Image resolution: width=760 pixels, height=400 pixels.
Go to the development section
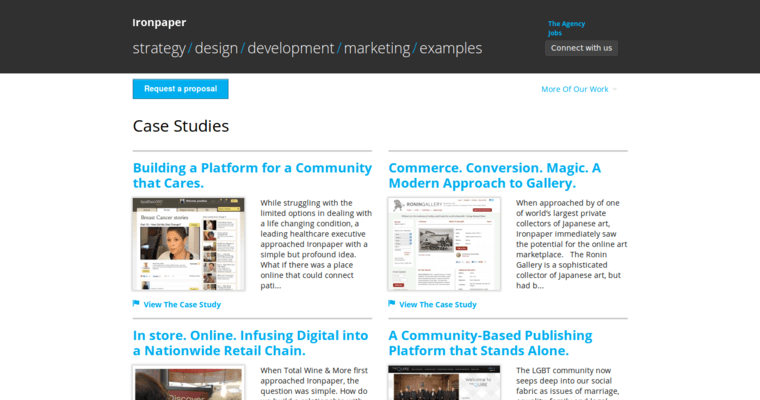click(x=290, y=48)
